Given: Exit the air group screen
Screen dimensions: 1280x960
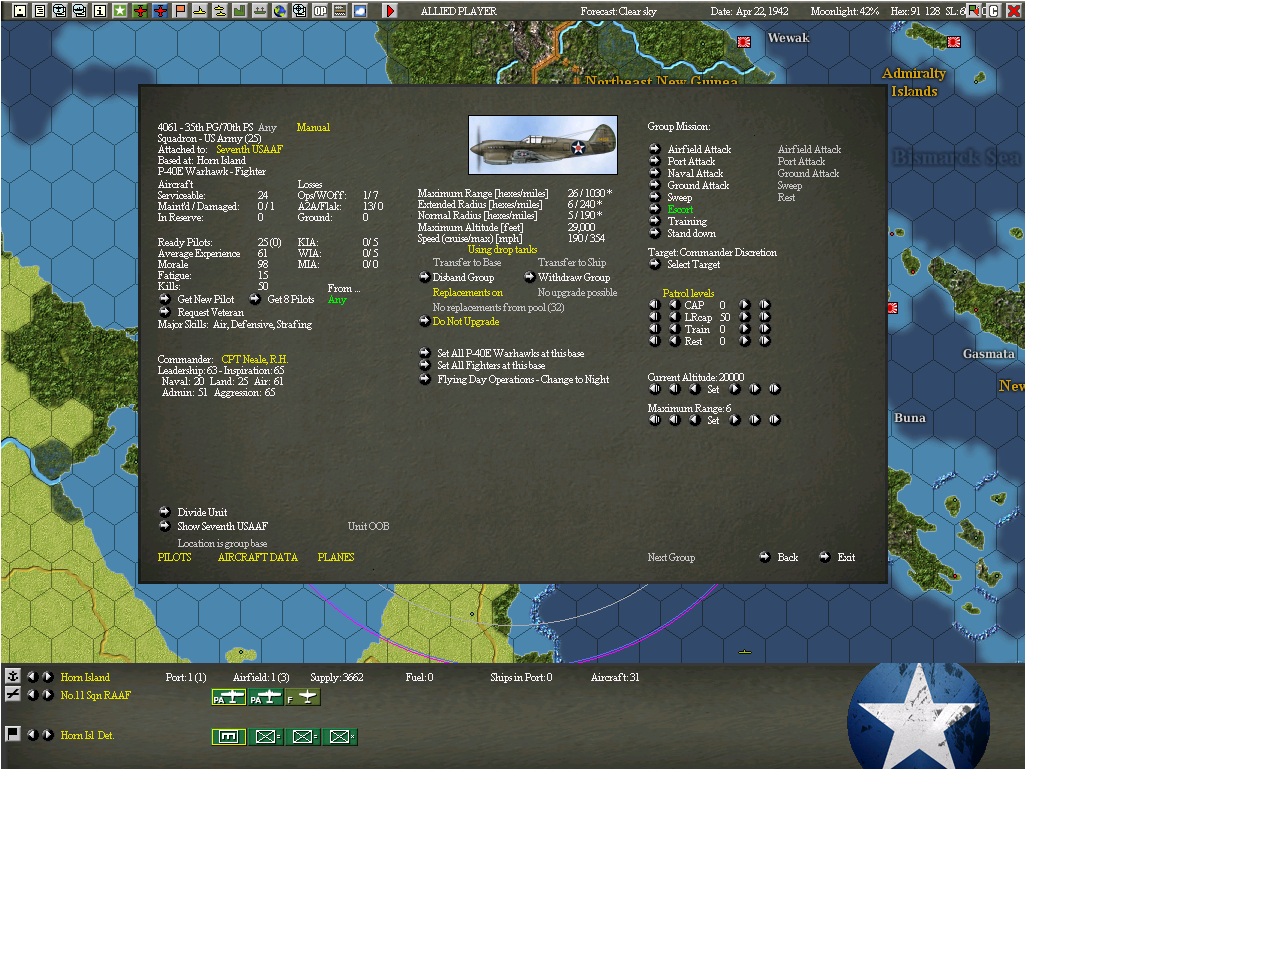Looking at the screenshot, I should pyautogui.click(x=825, y=557).
